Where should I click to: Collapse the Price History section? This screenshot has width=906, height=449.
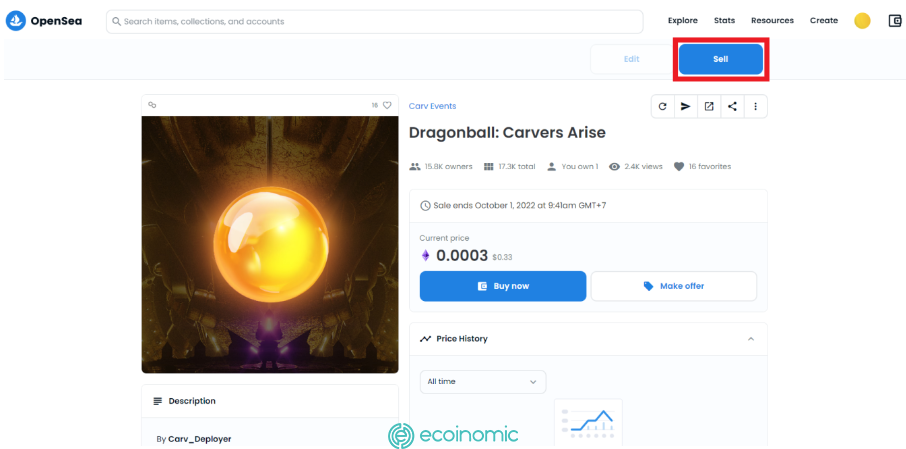click(751, 339)
